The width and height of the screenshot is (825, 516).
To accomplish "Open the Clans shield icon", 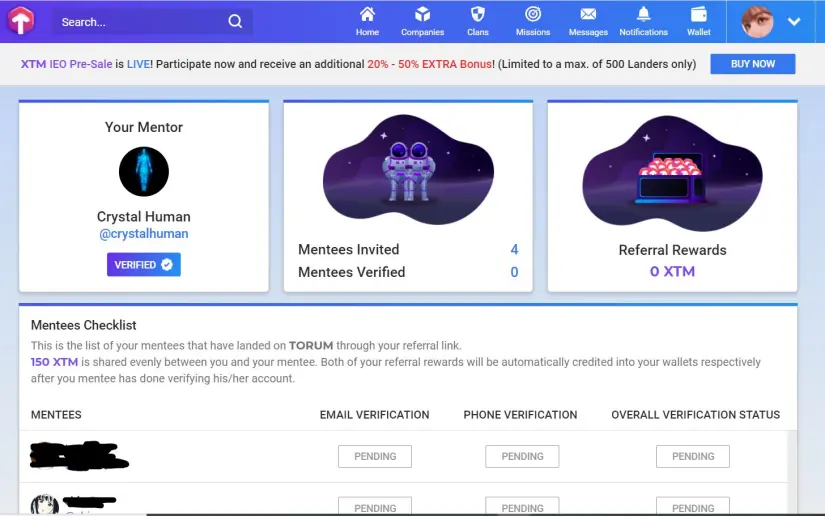I will (478, 14).
